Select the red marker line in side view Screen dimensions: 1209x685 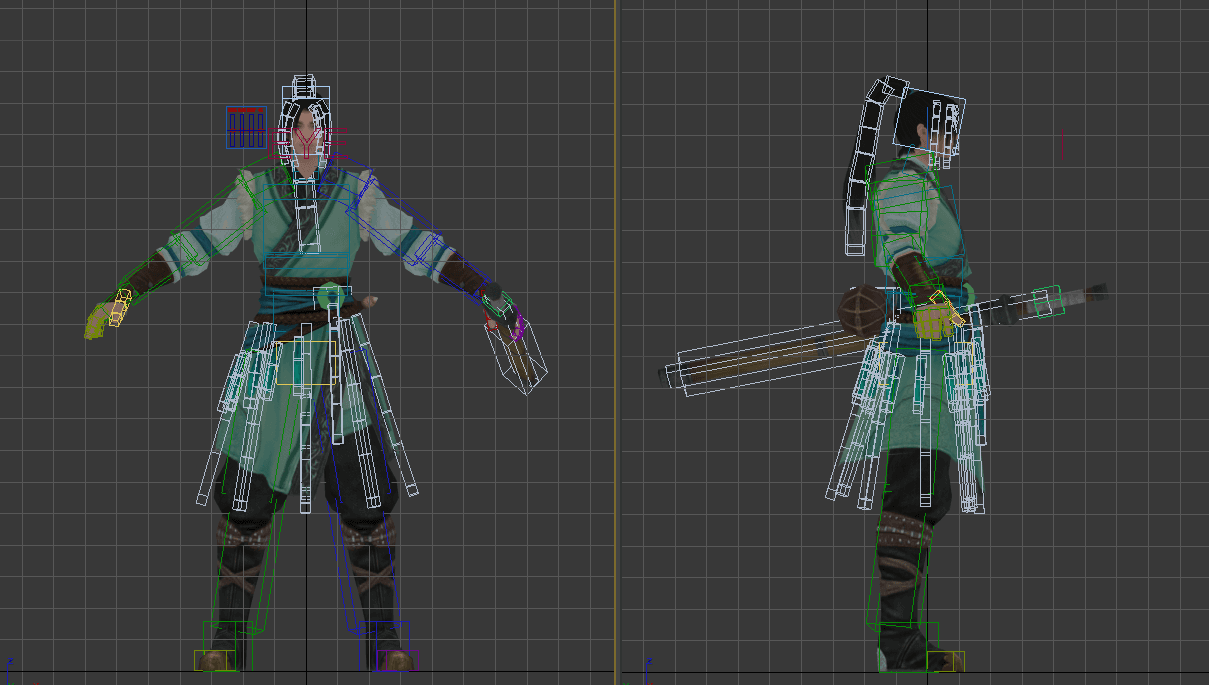tap(1061, 144)
